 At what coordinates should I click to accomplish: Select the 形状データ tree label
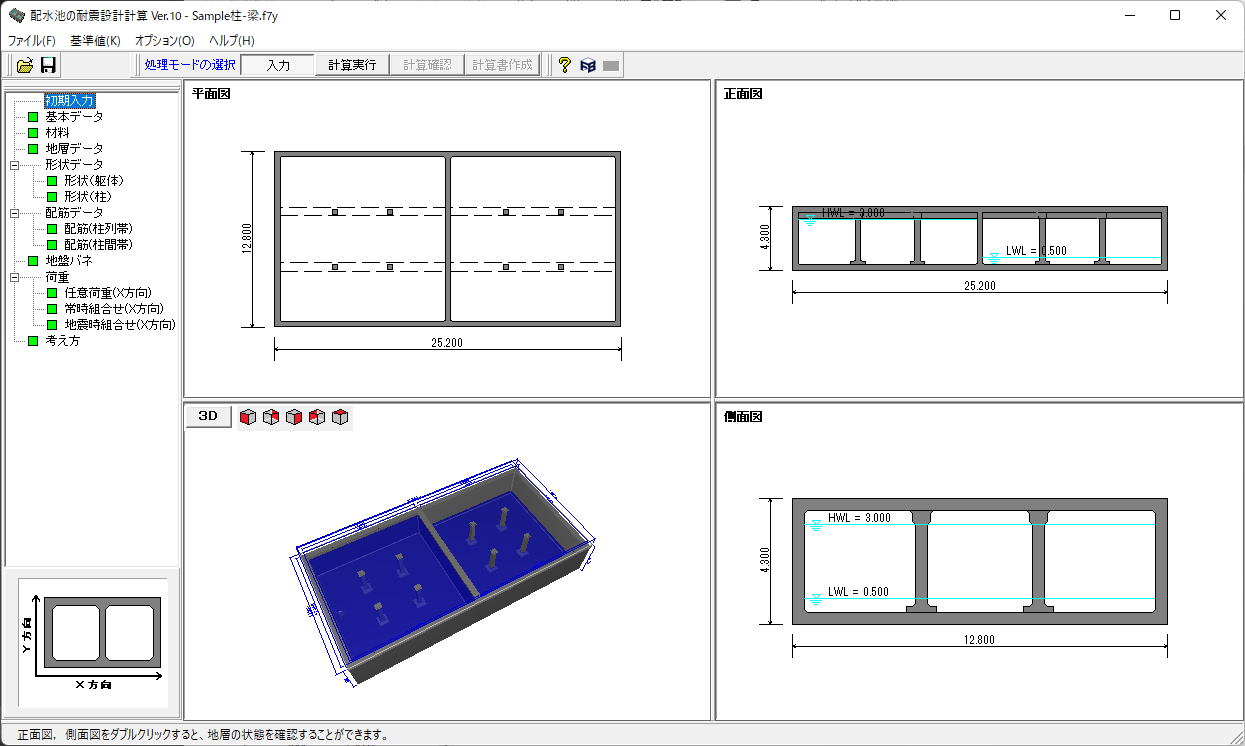click(x=74, y=165)
